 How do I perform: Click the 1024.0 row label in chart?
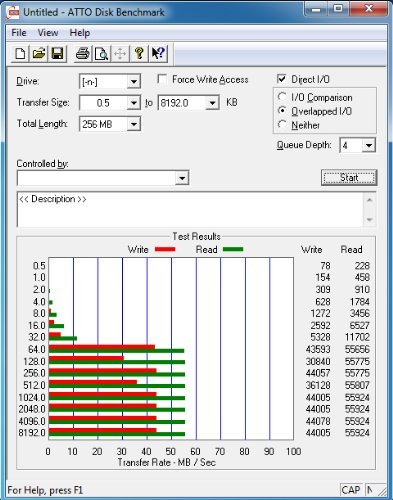[32, 397]
